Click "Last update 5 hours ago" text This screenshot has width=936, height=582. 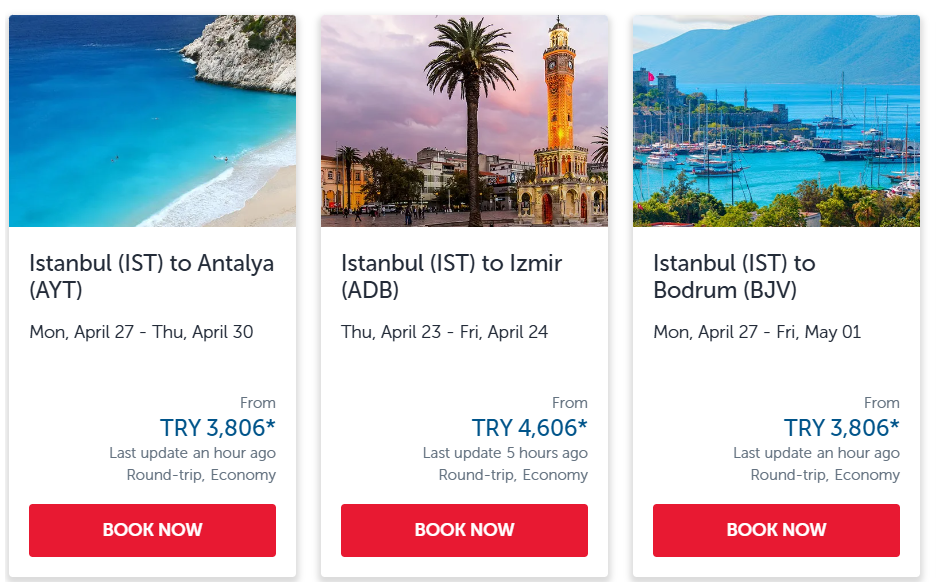coord(505,453)
